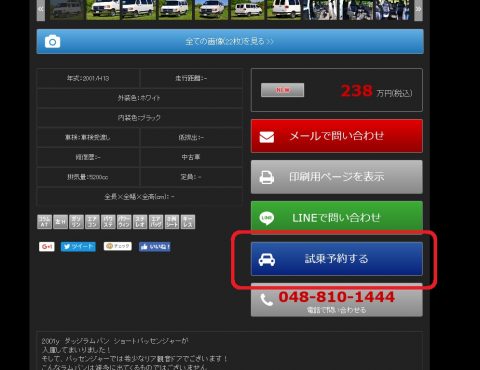The height and width of the screenshot is (370, 480).
Task: Click the 外装色:ホワイト row
Action: [139, 98]
